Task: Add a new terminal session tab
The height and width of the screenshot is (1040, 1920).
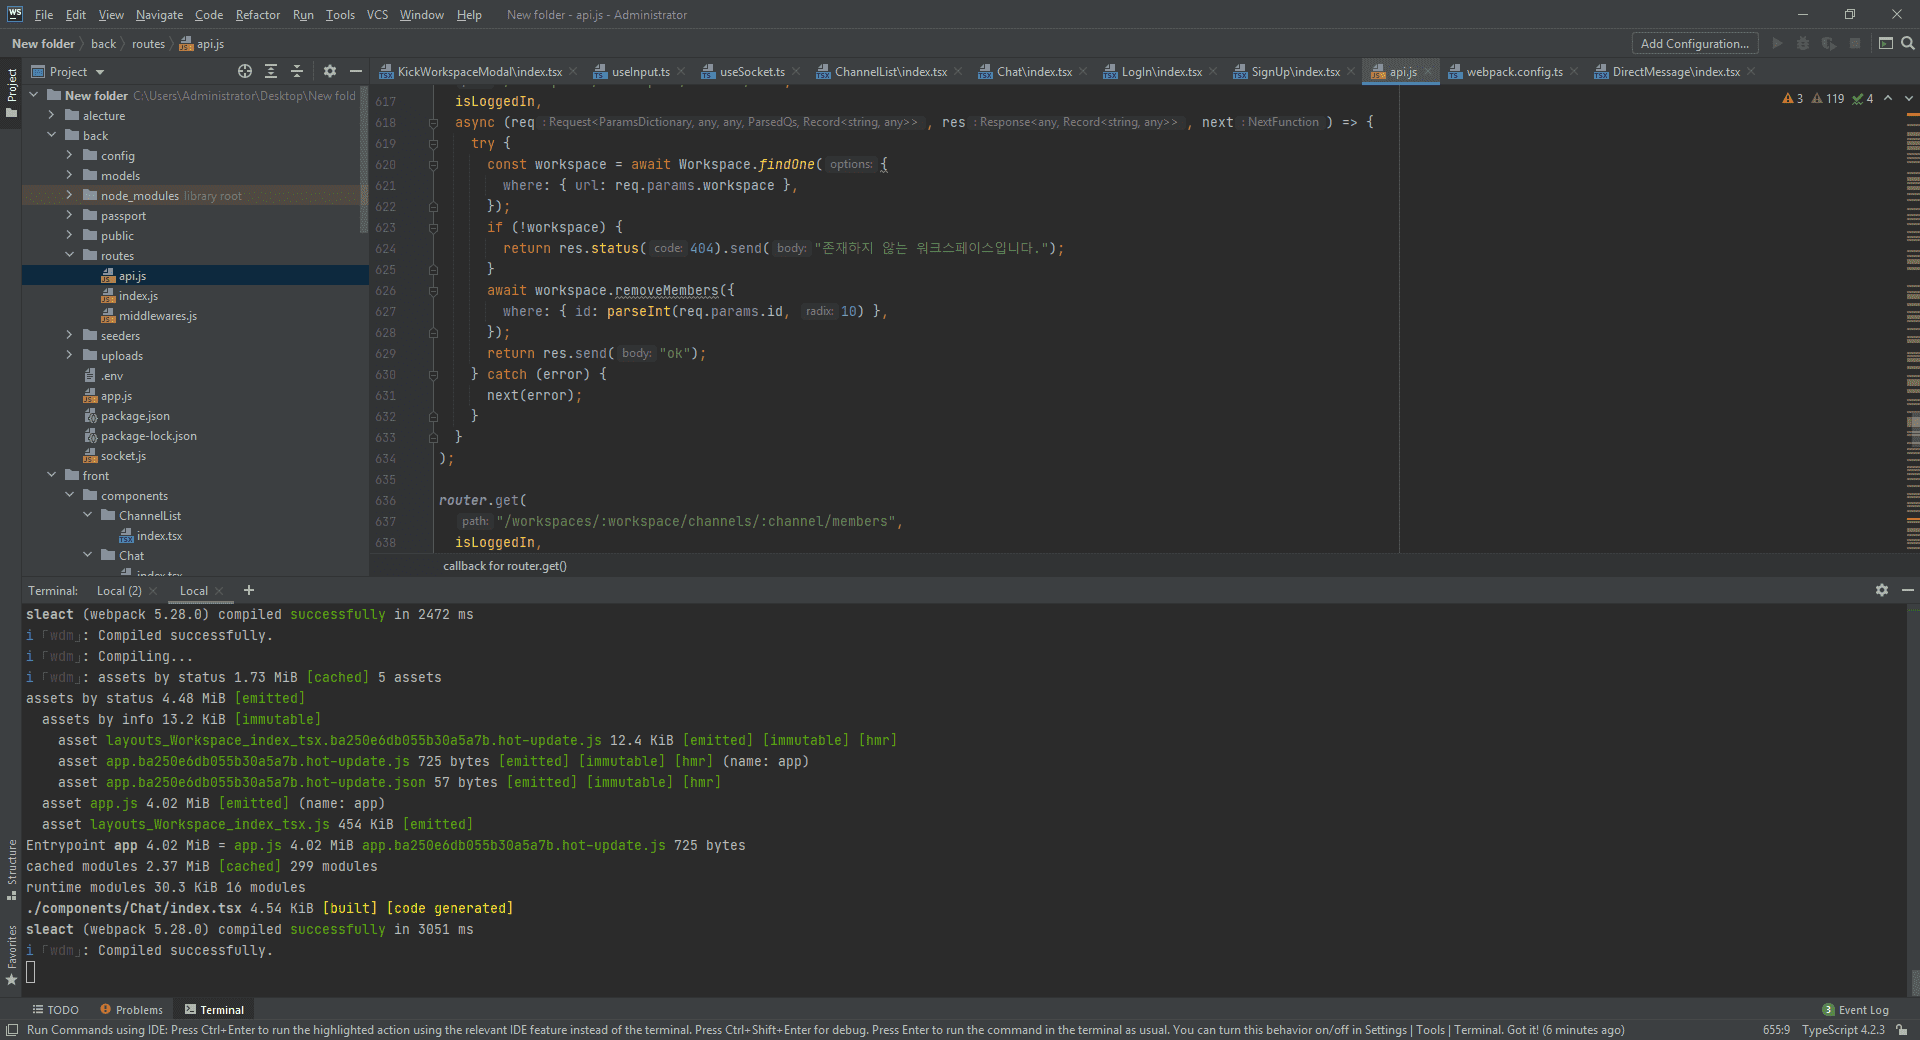Action: (x=249, y=591)
